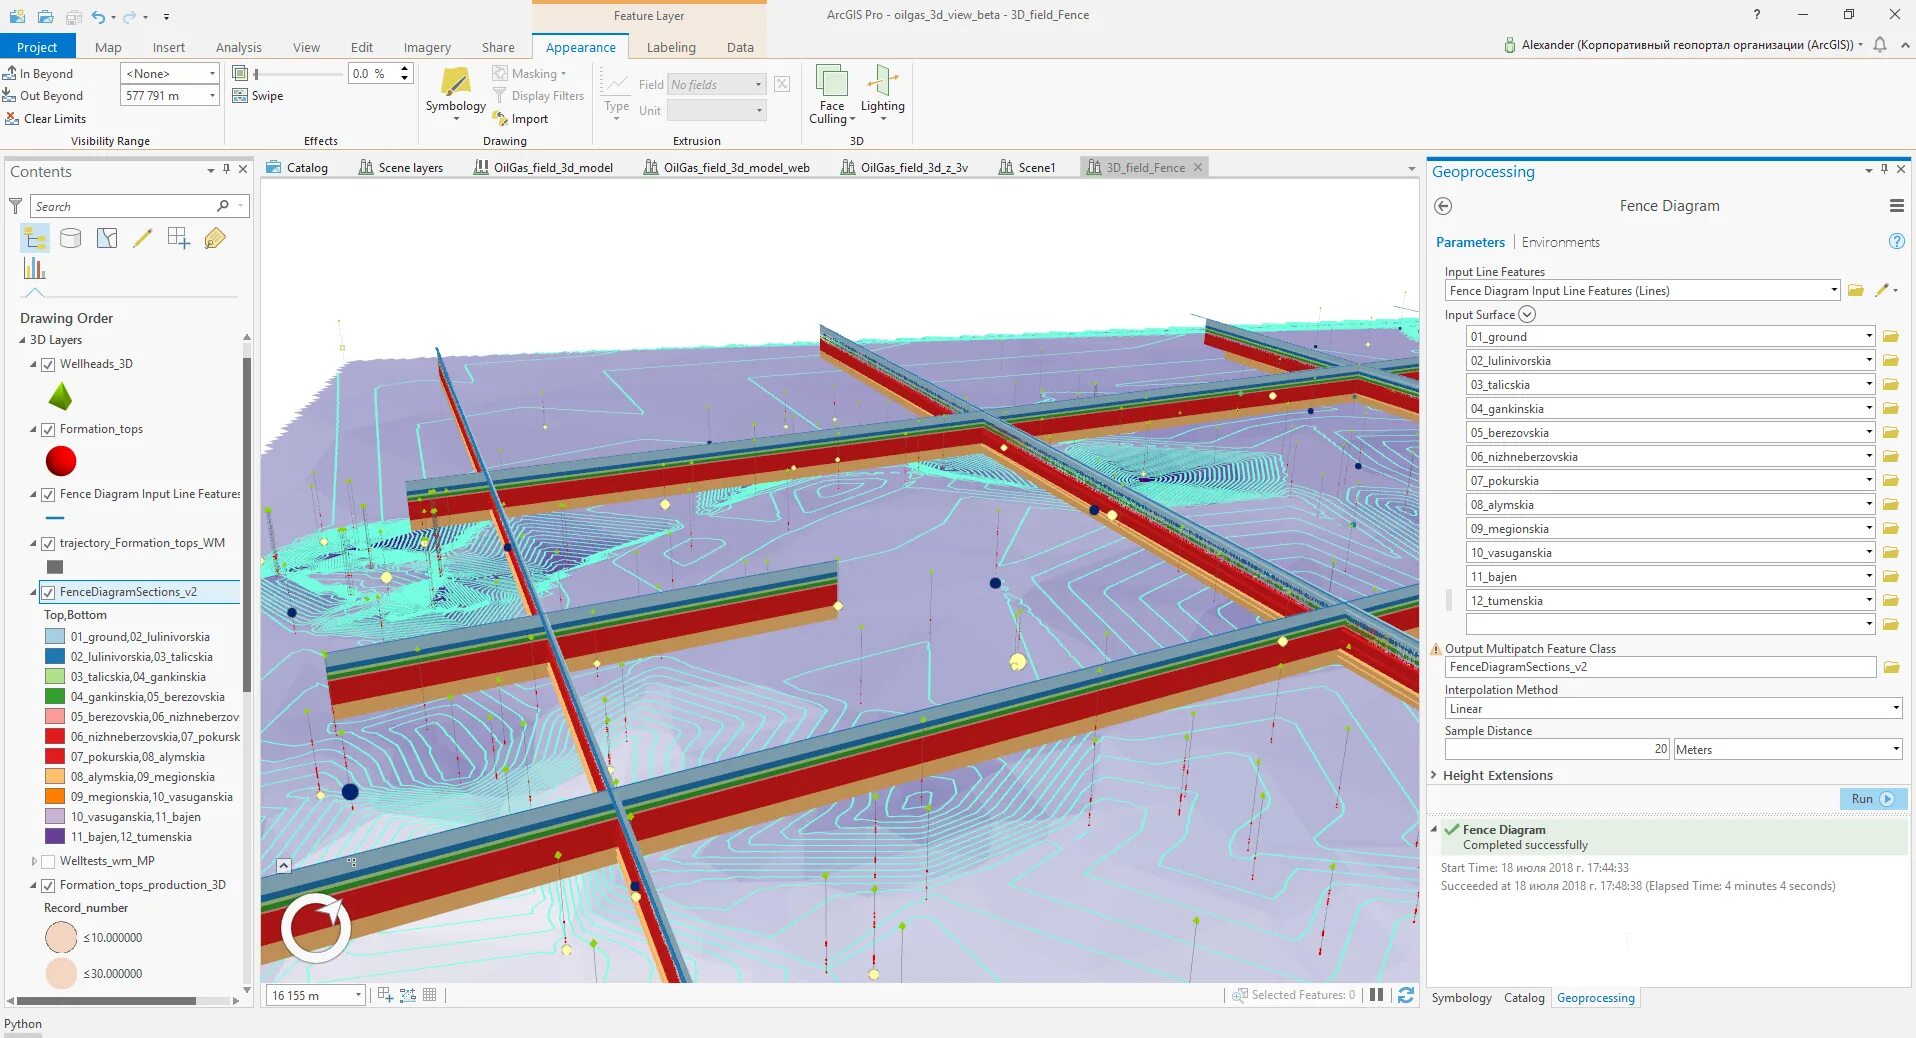The width and height of the screenshot is (1916, 1038).
Task: Click the Undo arrow in quick access toolbar
Action: (98, 16)
